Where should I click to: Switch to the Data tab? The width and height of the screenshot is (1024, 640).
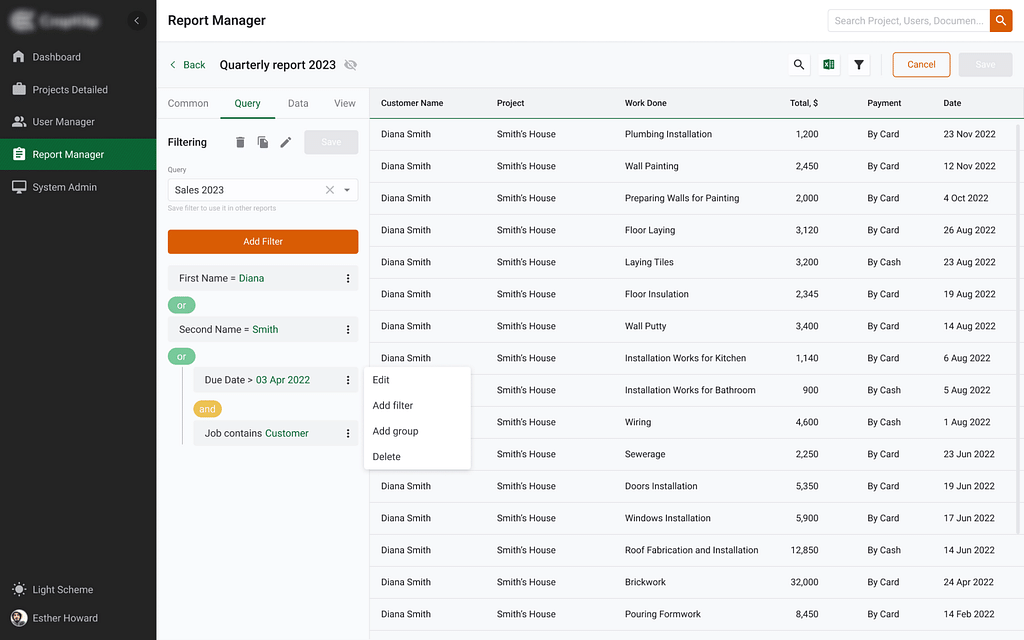298,103
